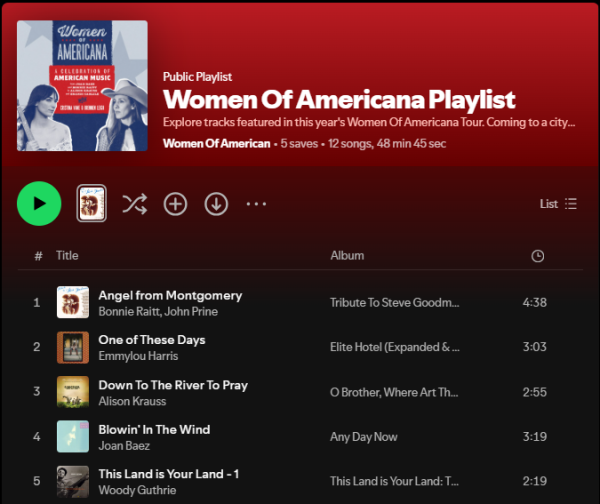
Task: Open the Women Of American profile link
Action: click(217, 144)
